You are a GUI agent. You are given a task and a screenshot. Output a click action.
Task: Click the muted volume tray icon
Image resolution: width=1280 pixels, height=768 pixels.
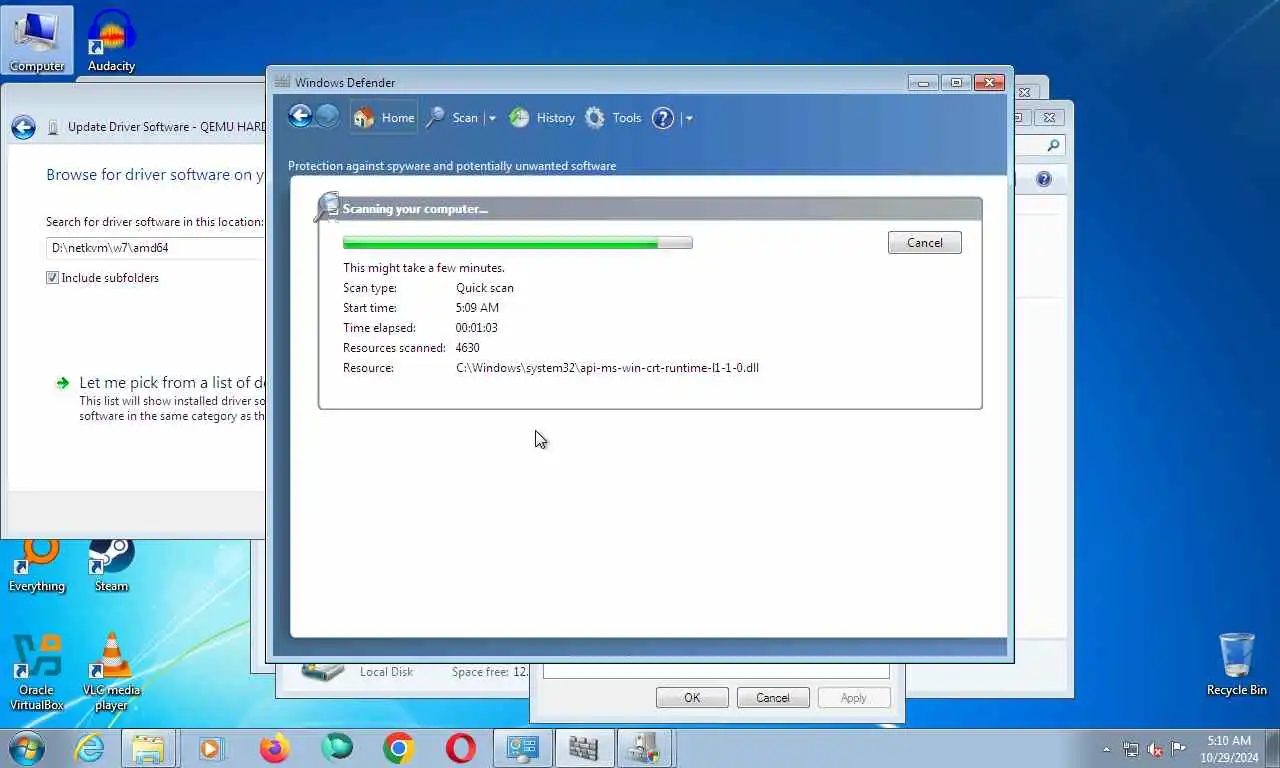1155,749
